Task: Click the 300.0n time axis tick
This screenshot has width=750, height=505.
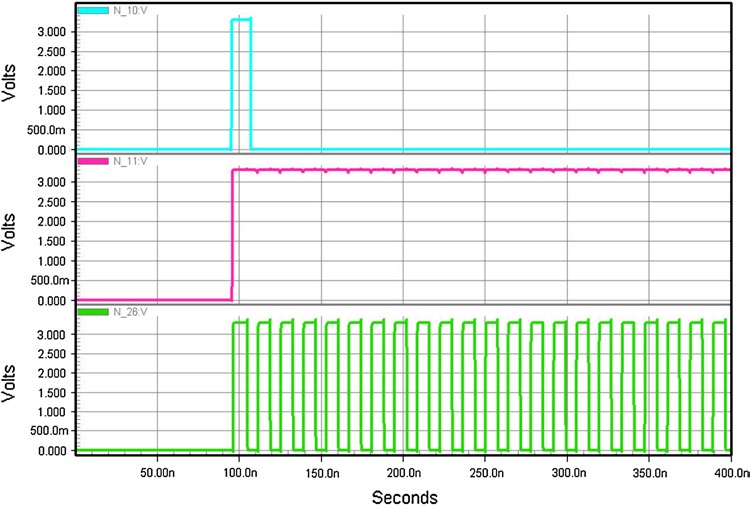Action: [566, 469]
